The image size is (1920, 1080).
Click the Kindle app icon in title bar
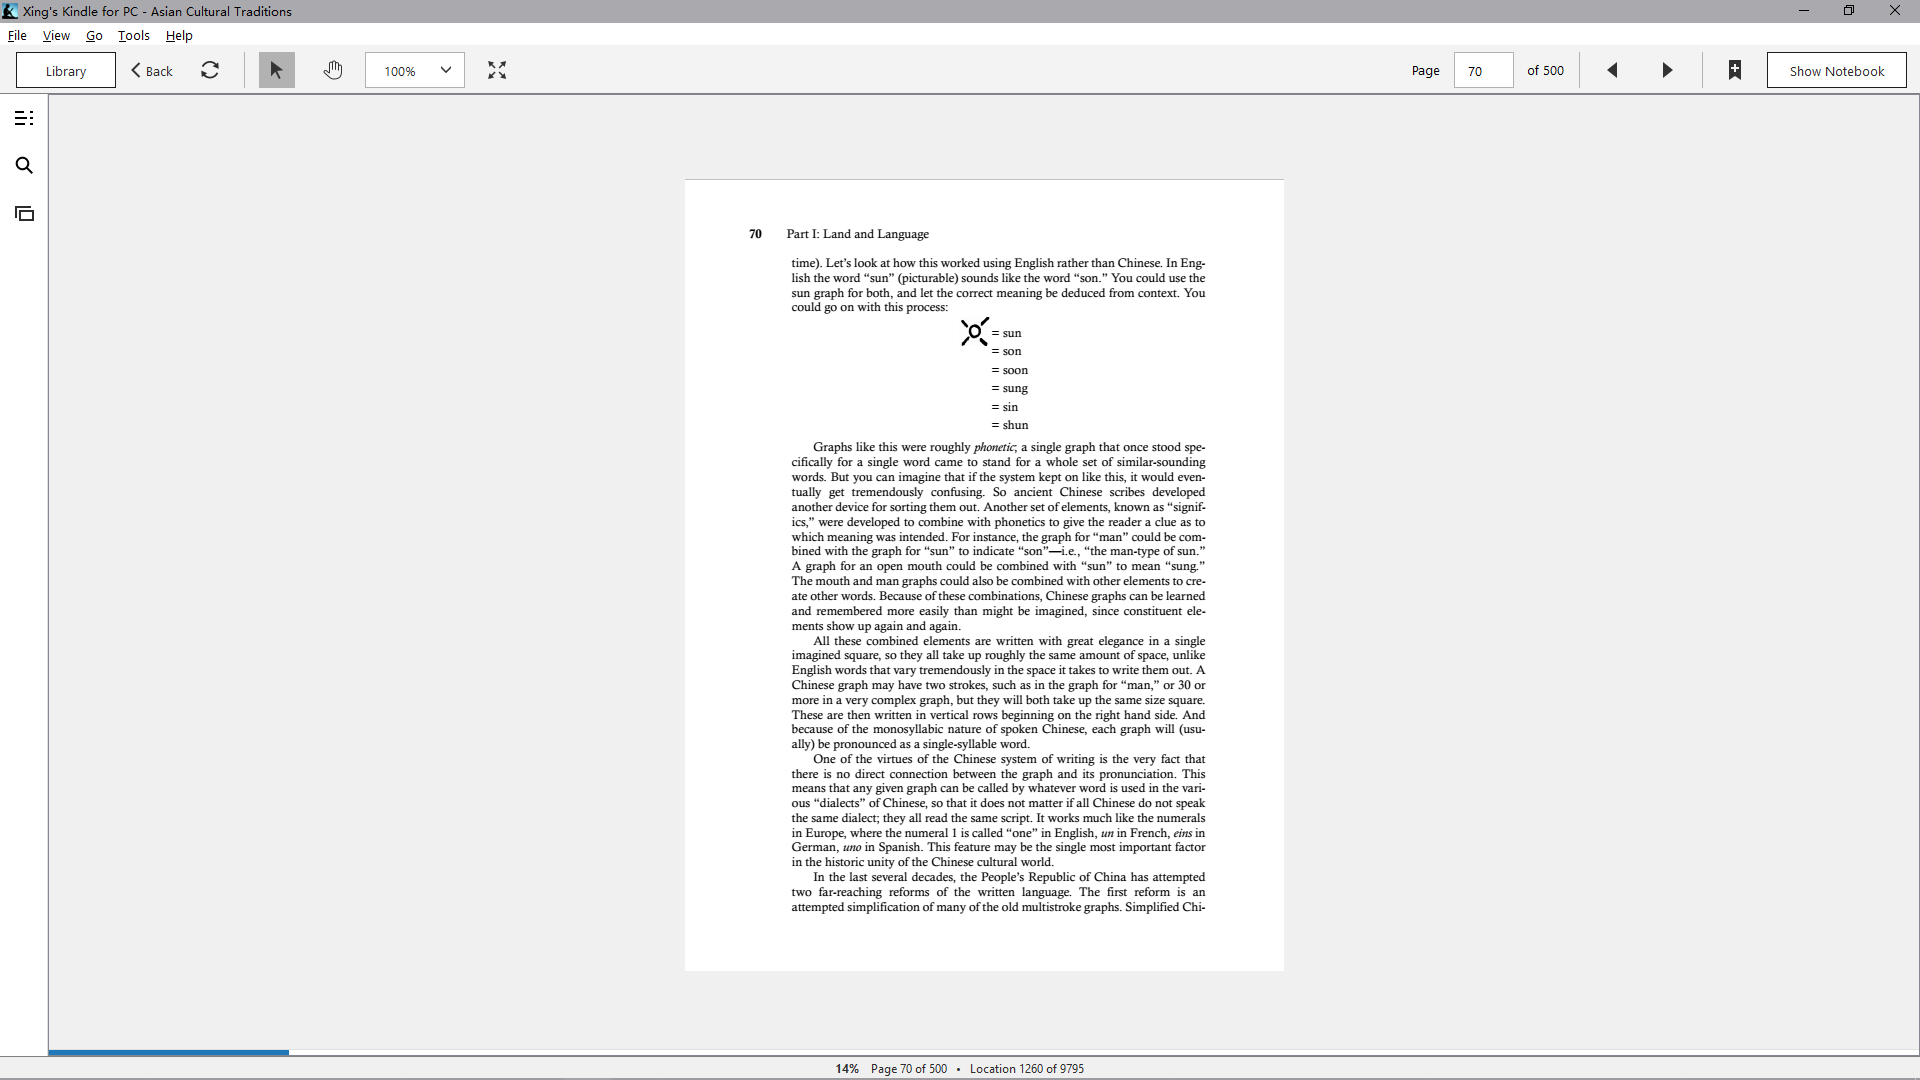coord(10,11)
